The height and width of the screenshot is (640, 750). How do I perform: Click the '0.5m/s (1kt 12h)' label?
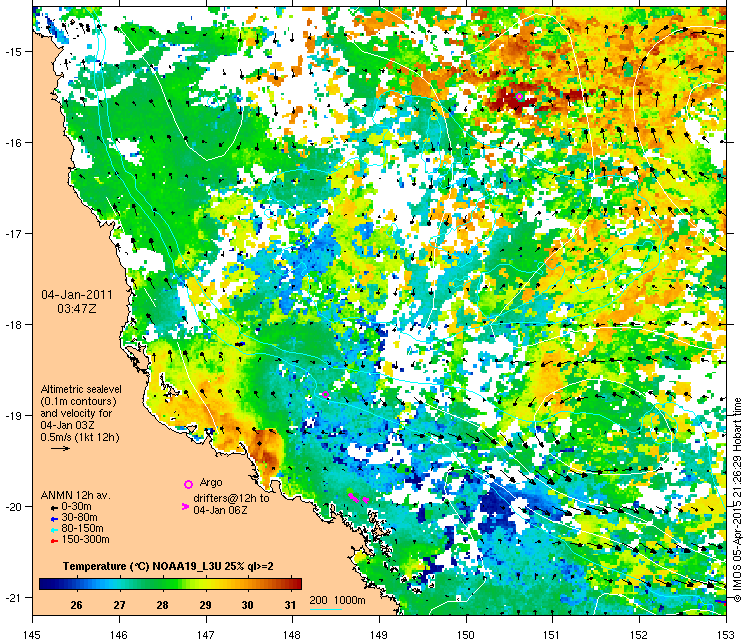[80, 437]
